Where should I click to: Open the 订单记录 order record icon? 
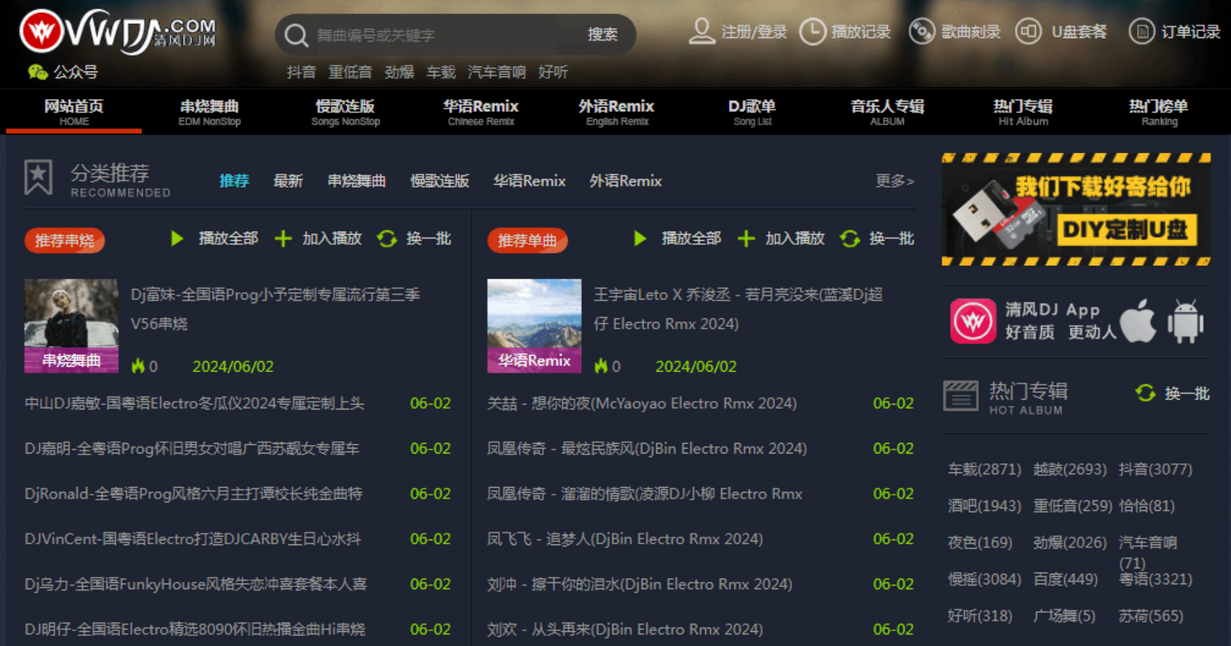1141,31
